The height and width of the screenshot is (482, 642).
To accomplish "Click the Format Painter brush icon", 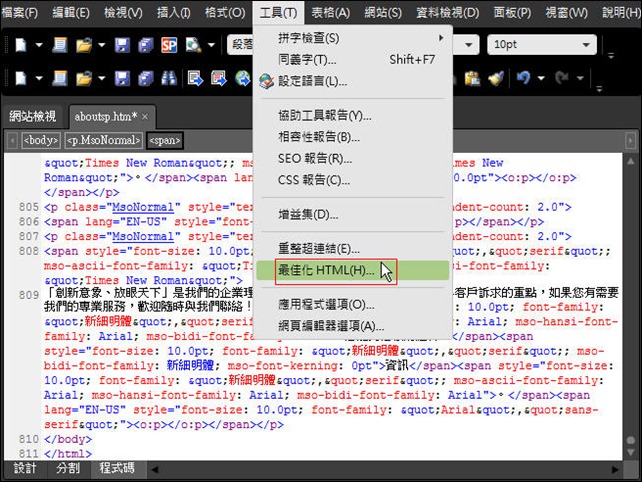I will coord(496,78).
